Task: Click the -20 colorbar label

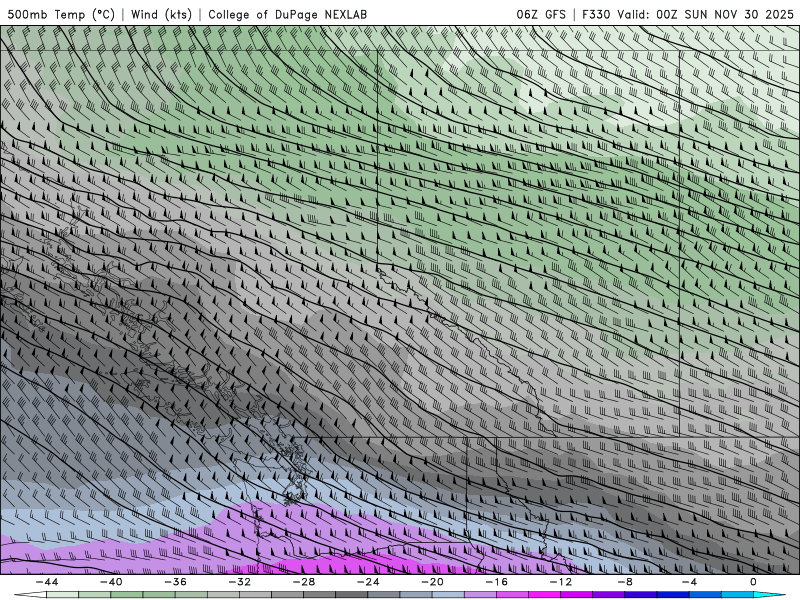Action: point(433,582)
